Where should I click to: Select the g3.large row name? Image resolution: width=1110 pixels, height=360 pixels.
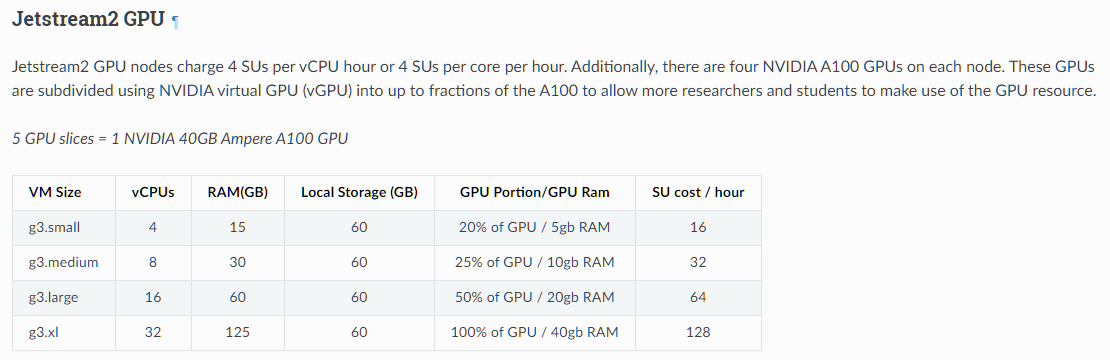[x=54, y=298]
